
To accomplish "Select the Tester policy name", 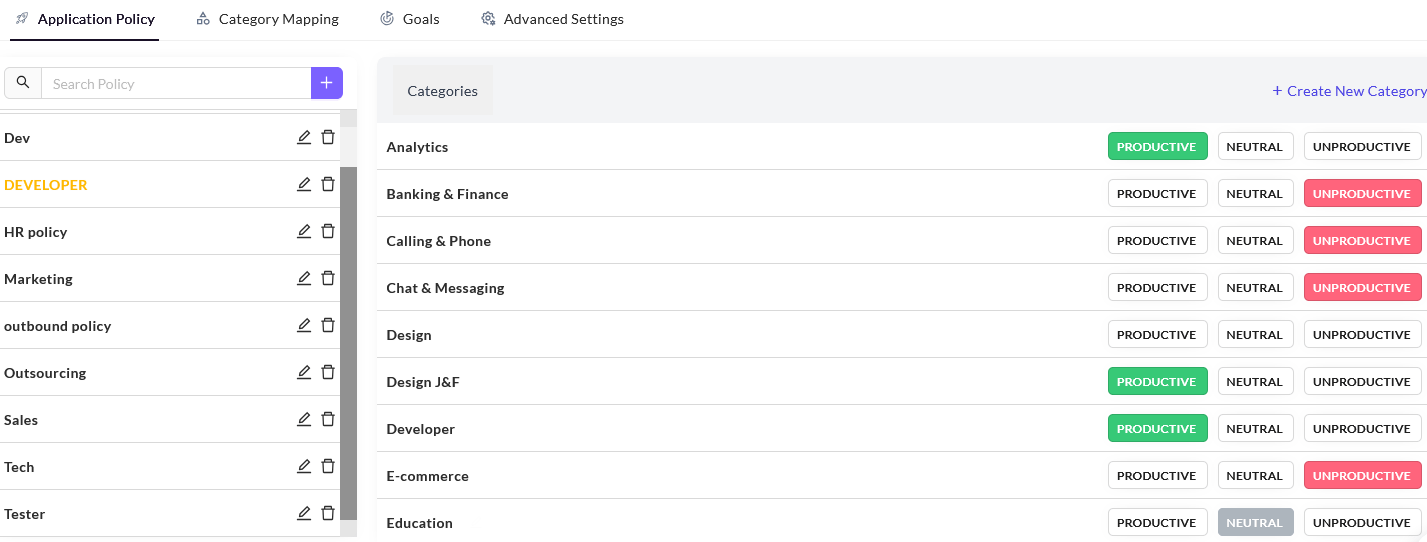I will (25, 514).
